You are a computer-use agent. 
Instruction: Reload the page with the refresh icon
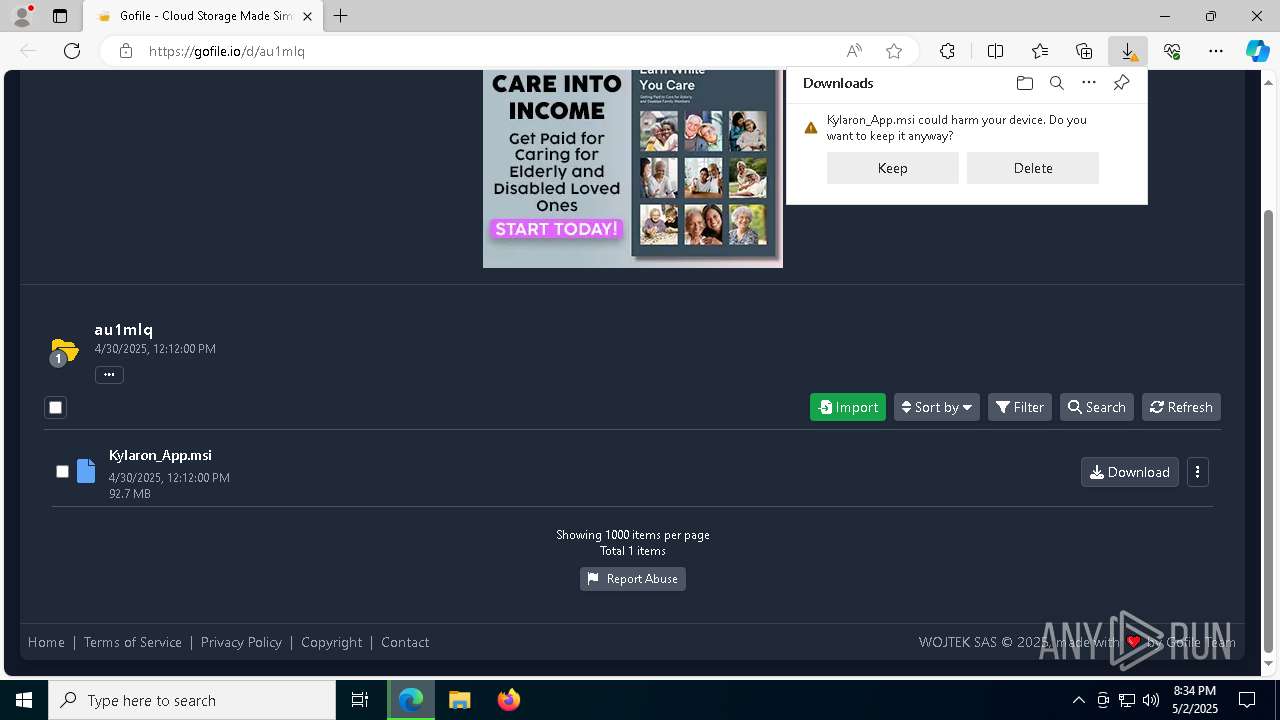[72, 51]
